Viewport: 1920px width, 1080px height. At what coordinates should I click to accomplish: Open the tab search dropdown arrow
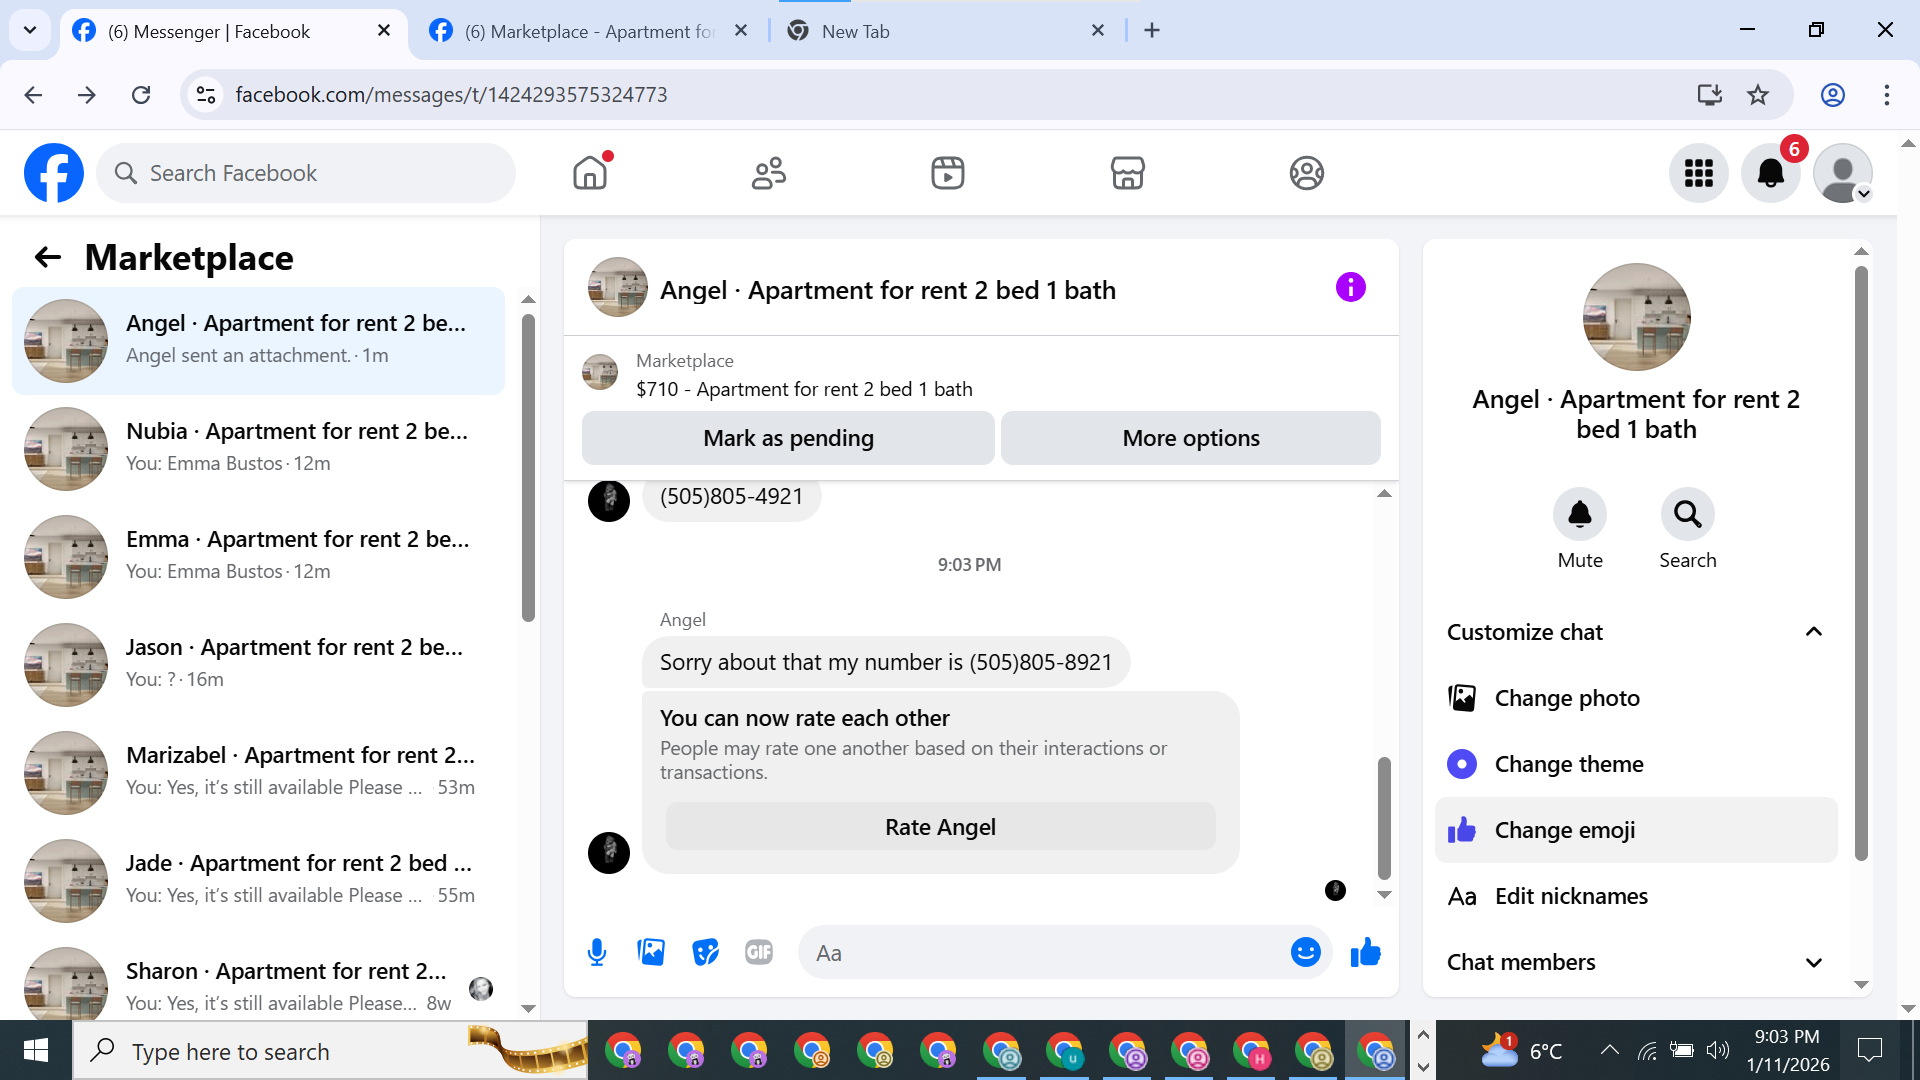tap(30, 31)
